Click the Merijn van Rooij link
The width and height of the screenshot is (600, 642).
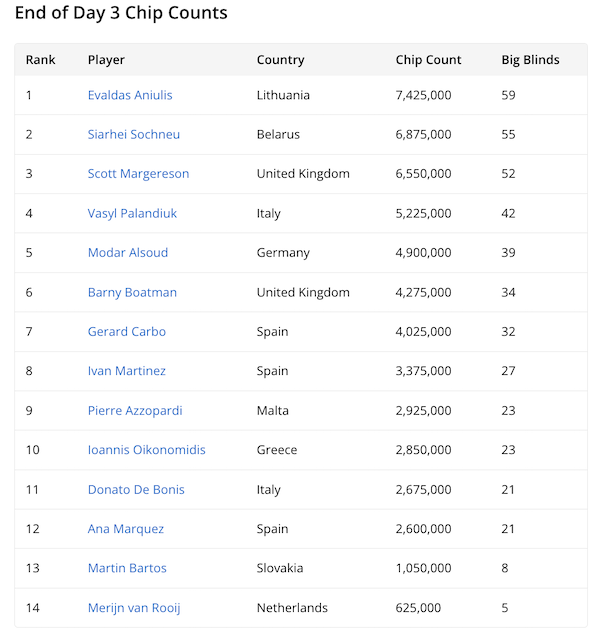pos(134,608)
